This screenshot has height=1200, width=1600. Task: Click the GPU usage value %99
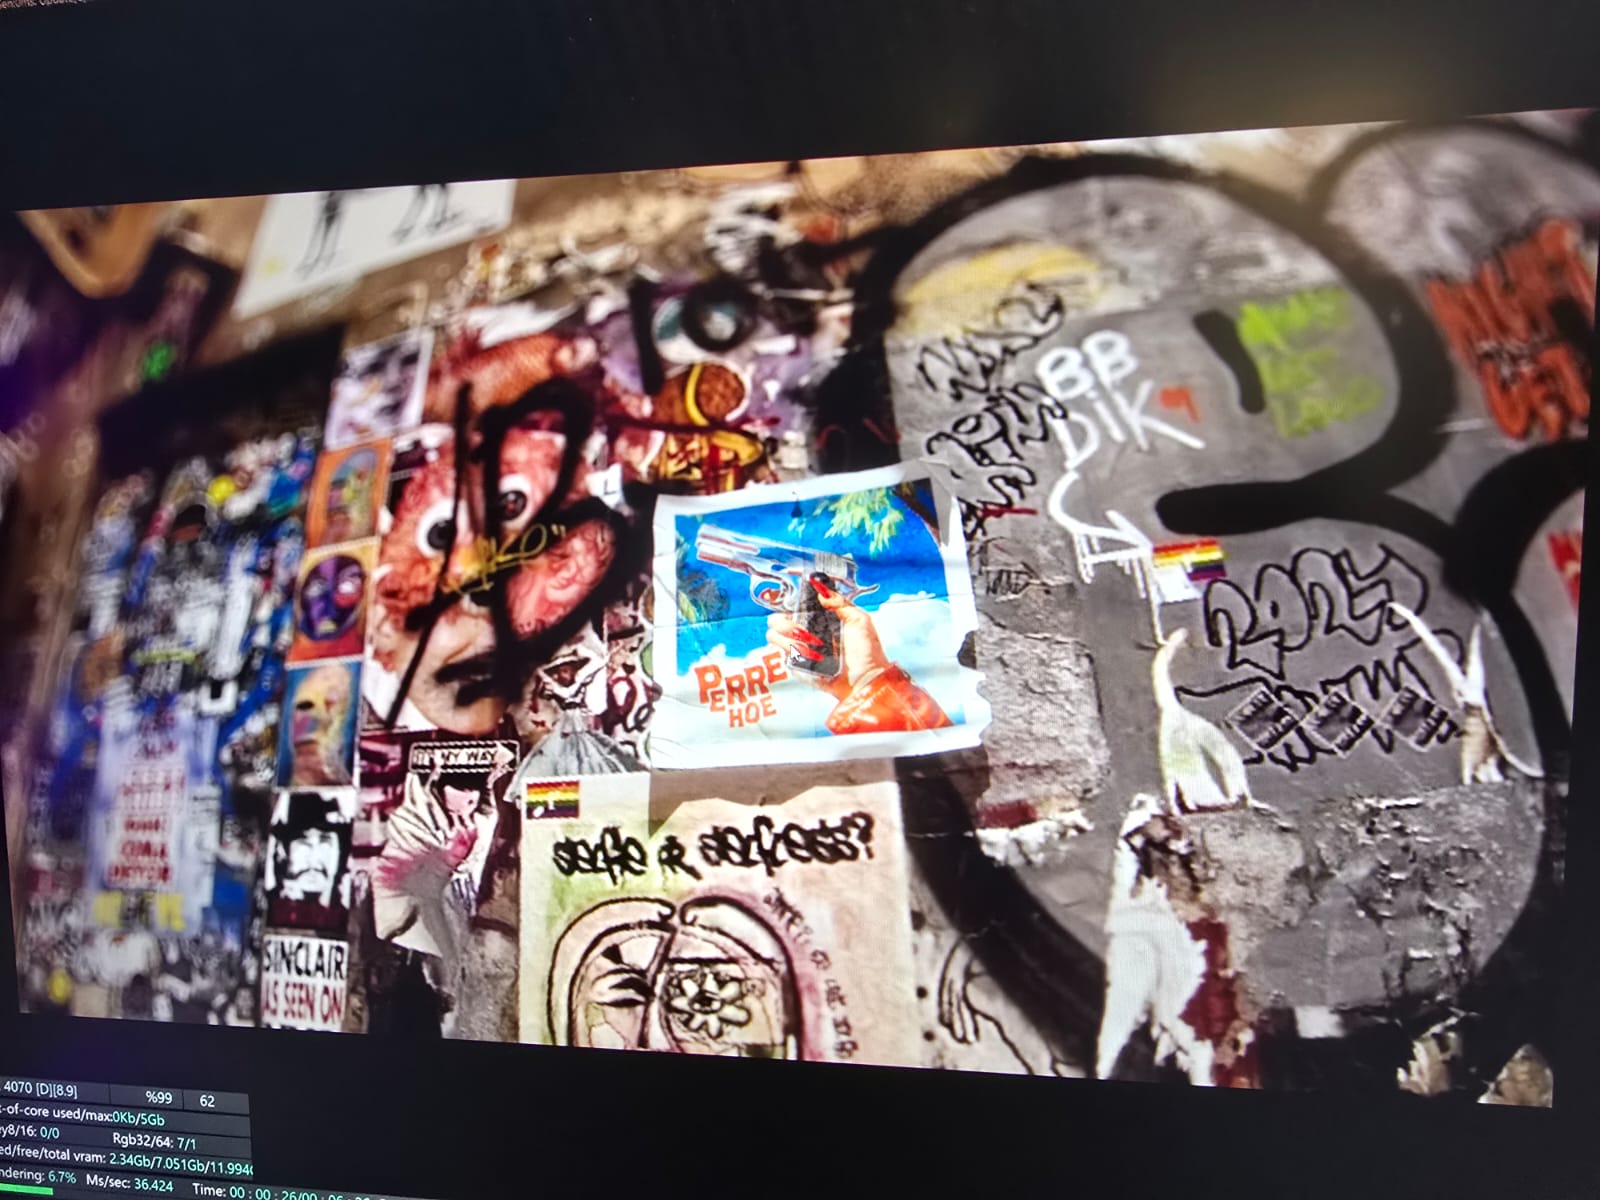click(159, 1099)
